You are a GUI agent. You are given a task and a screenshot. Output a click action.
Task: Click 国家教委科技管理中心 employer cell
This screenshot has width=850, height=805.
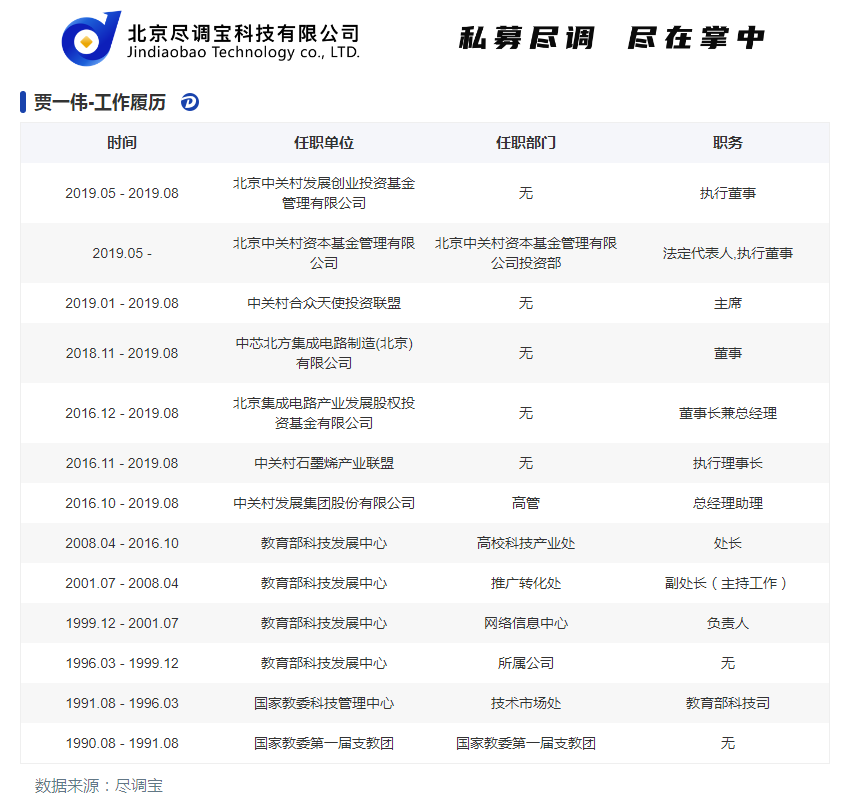[324, 703]
